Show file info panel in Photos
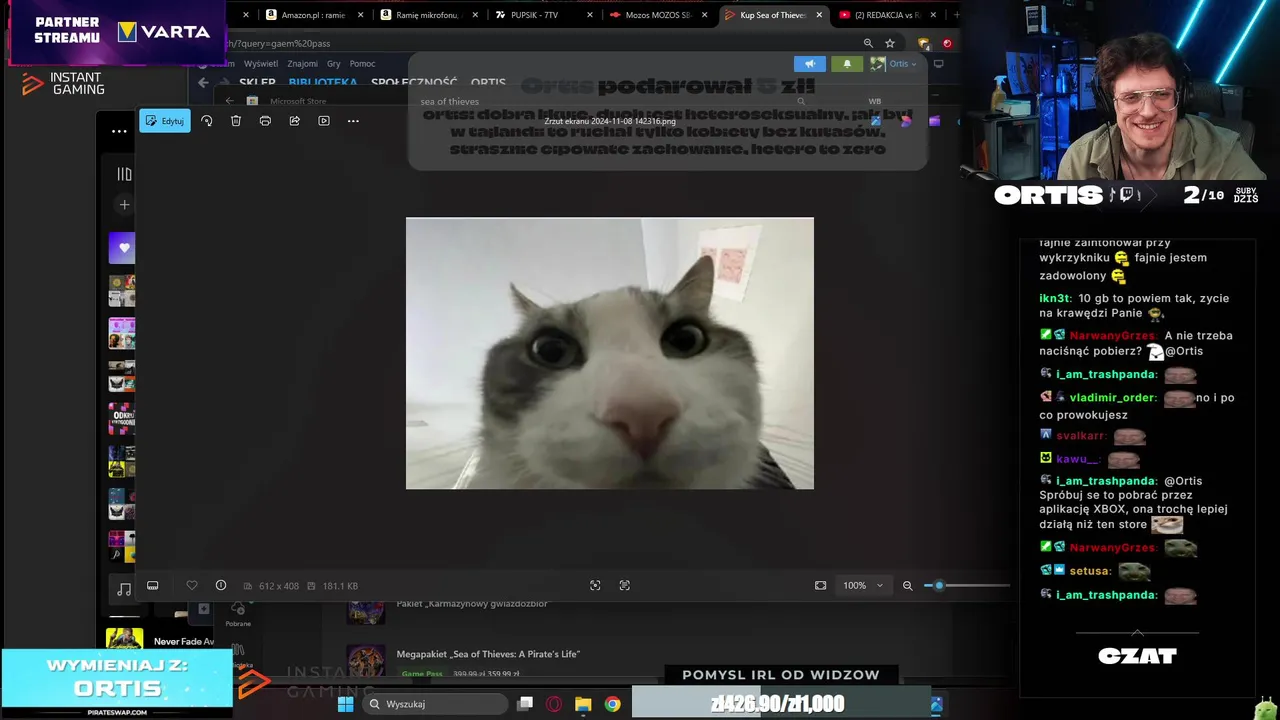Viewport: 1280px width, 720px height. [x=221, y=585]
